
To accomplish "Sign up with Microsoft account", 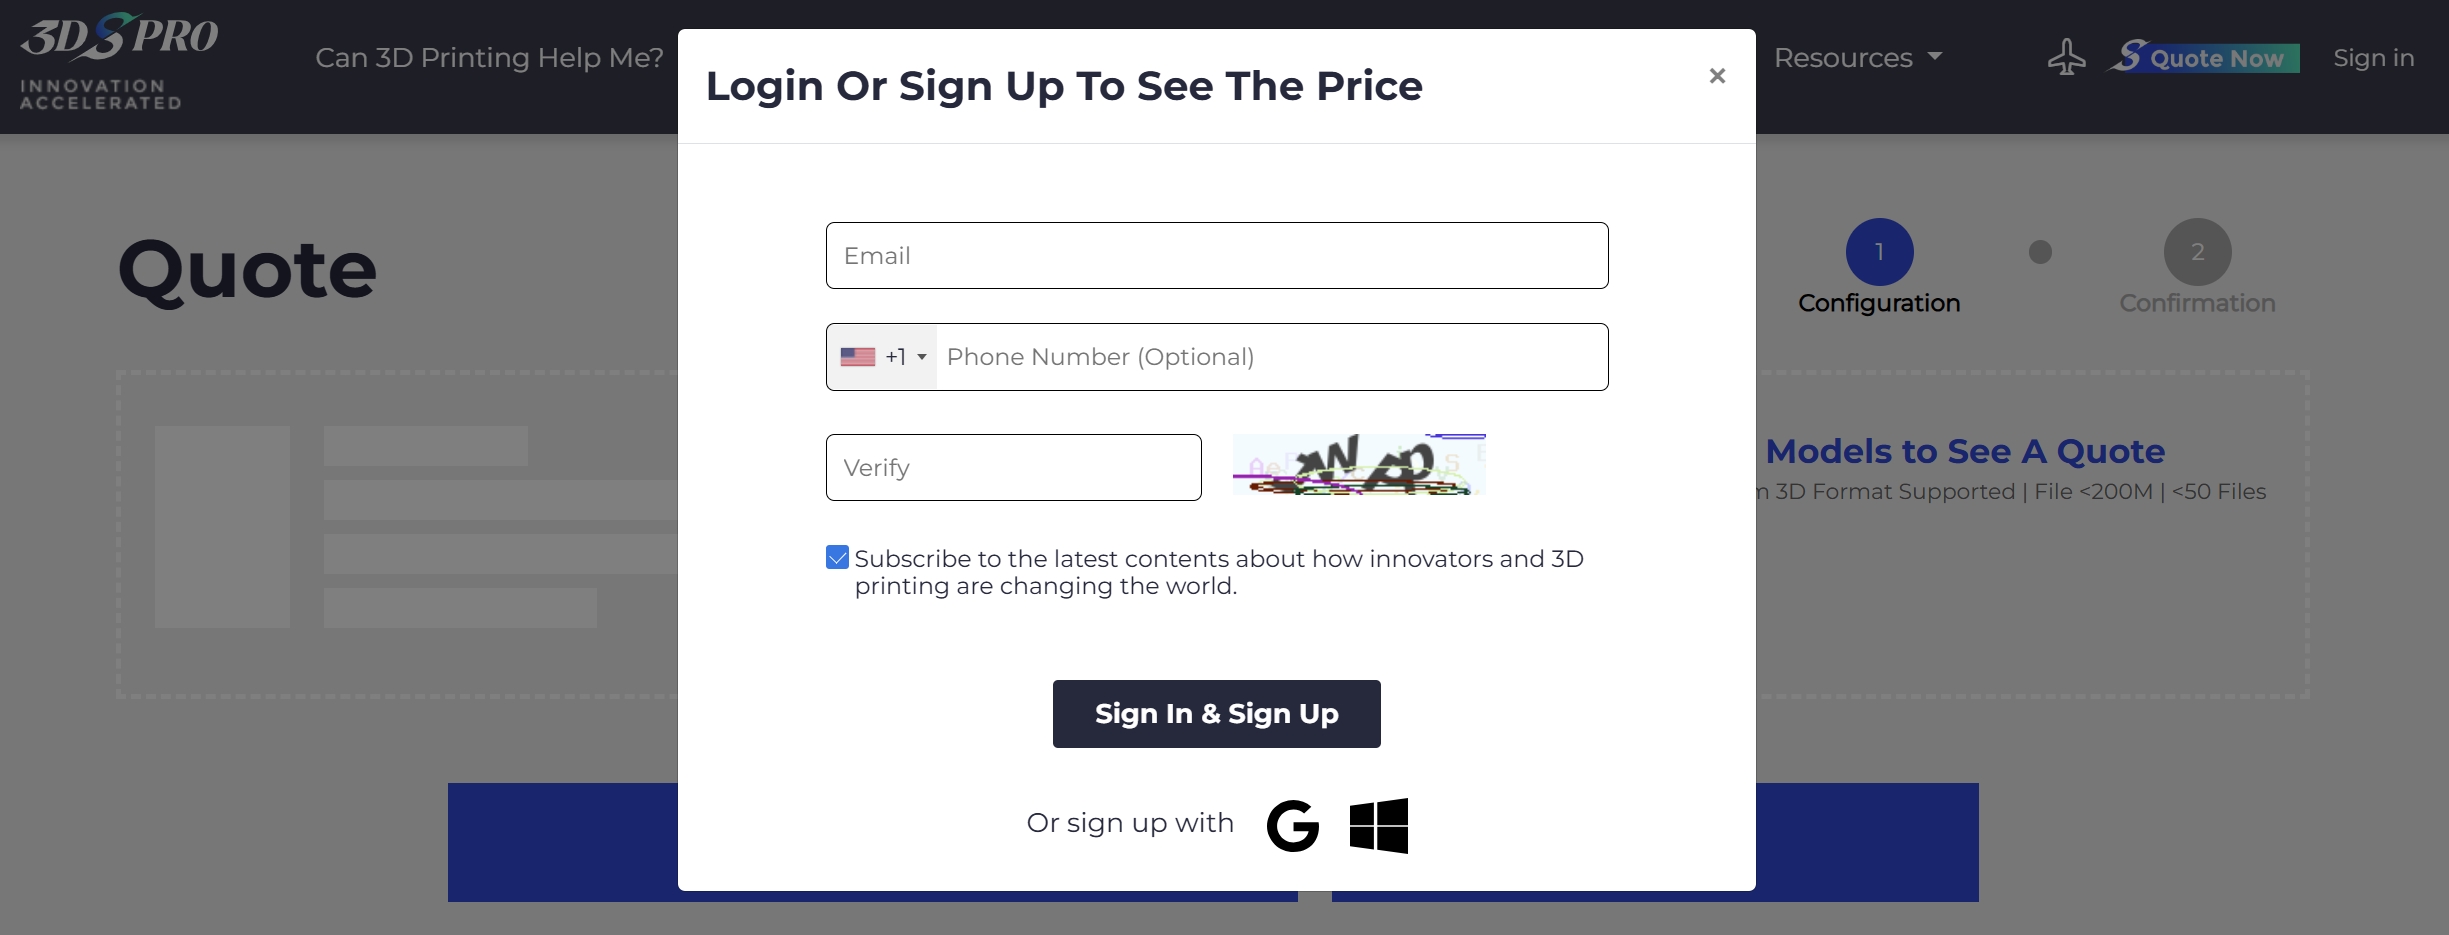I will [x=1377, y=824].
